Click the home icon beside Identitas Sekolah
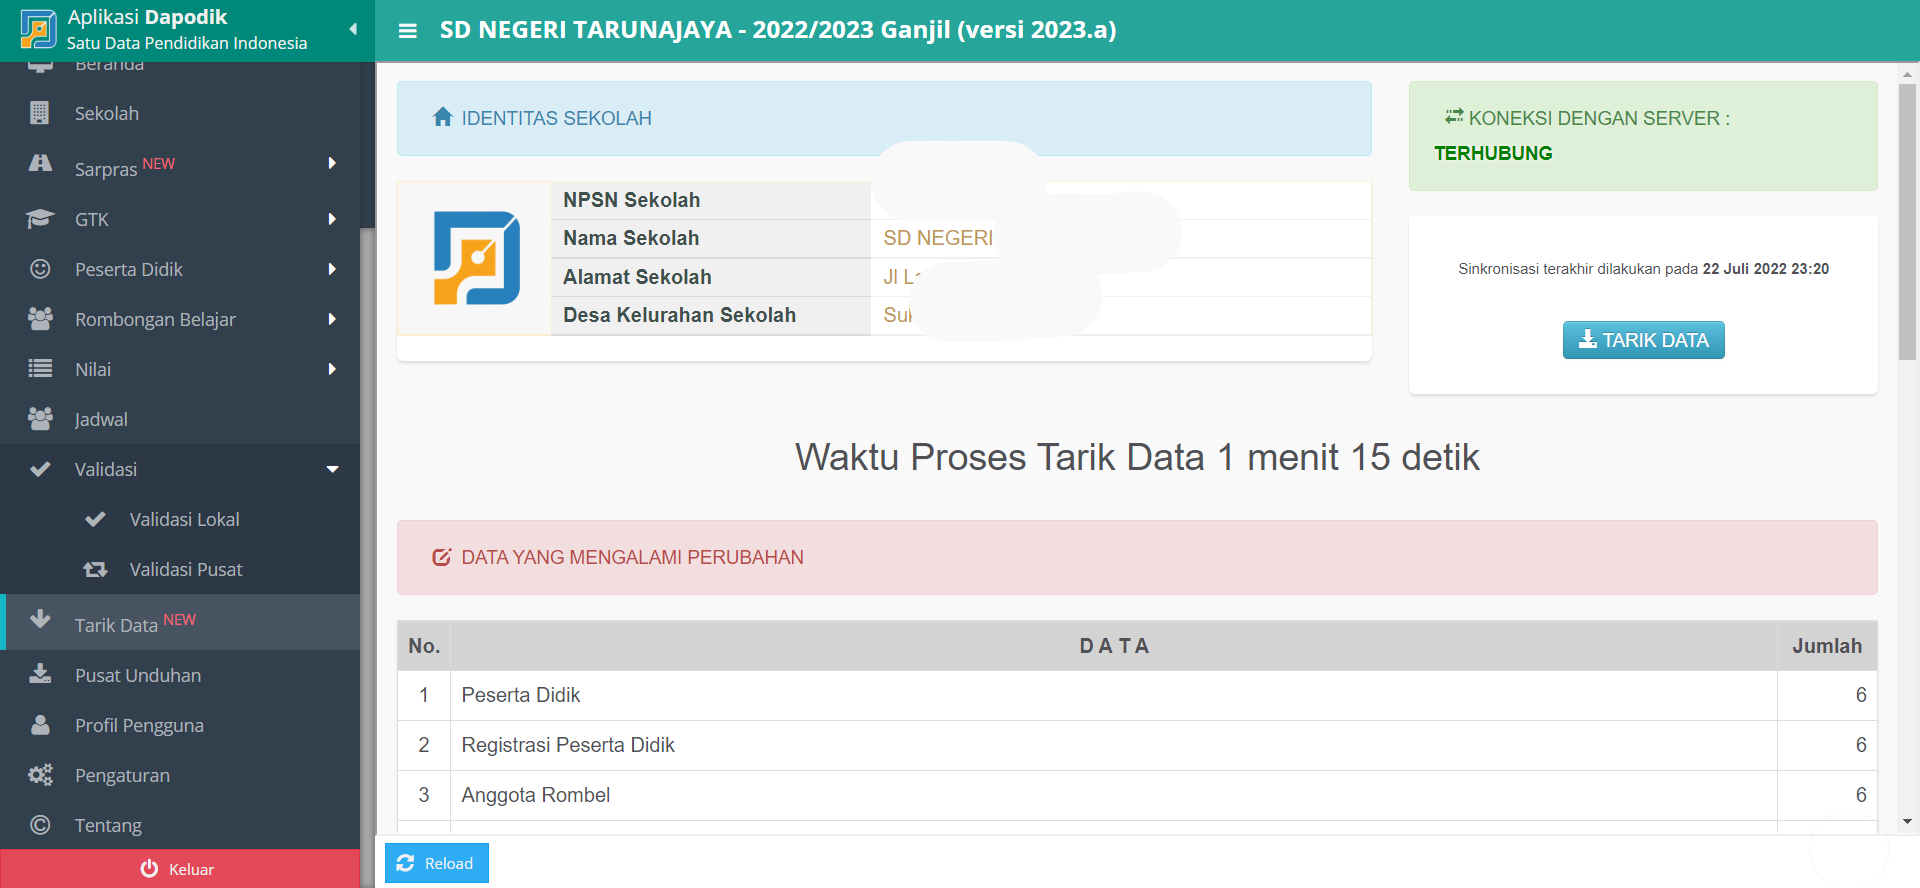 [x=443, y=117]
